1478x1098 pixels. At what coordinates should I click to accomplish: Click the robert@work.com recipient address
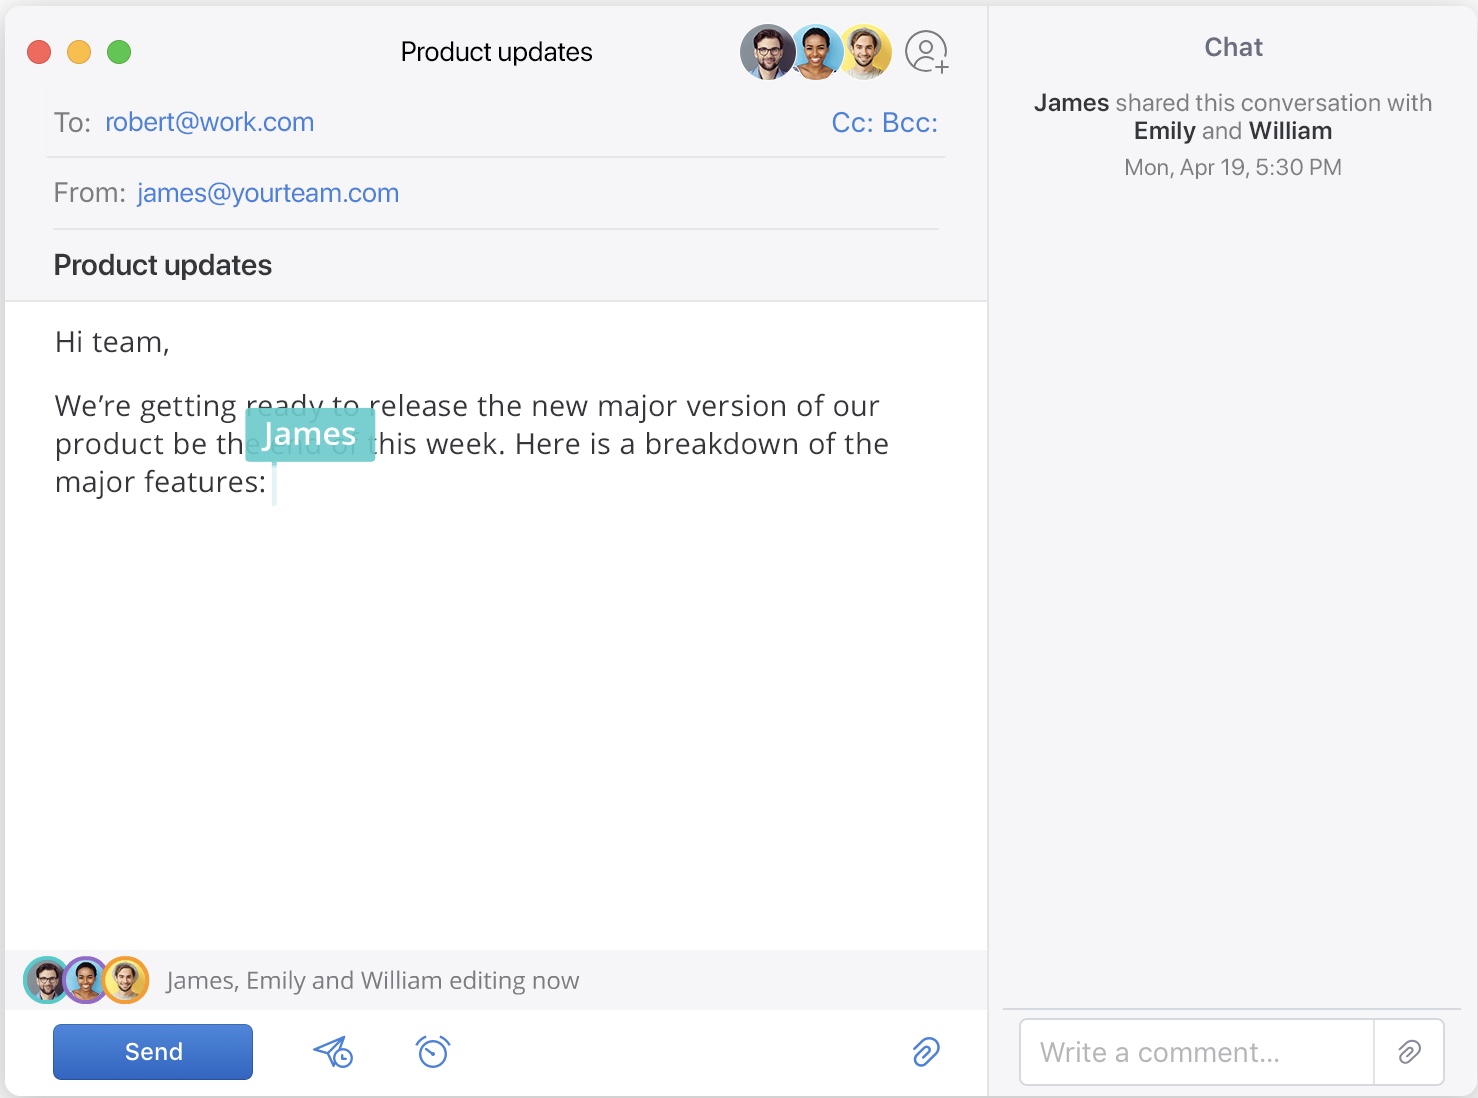(x=209, y=123)
